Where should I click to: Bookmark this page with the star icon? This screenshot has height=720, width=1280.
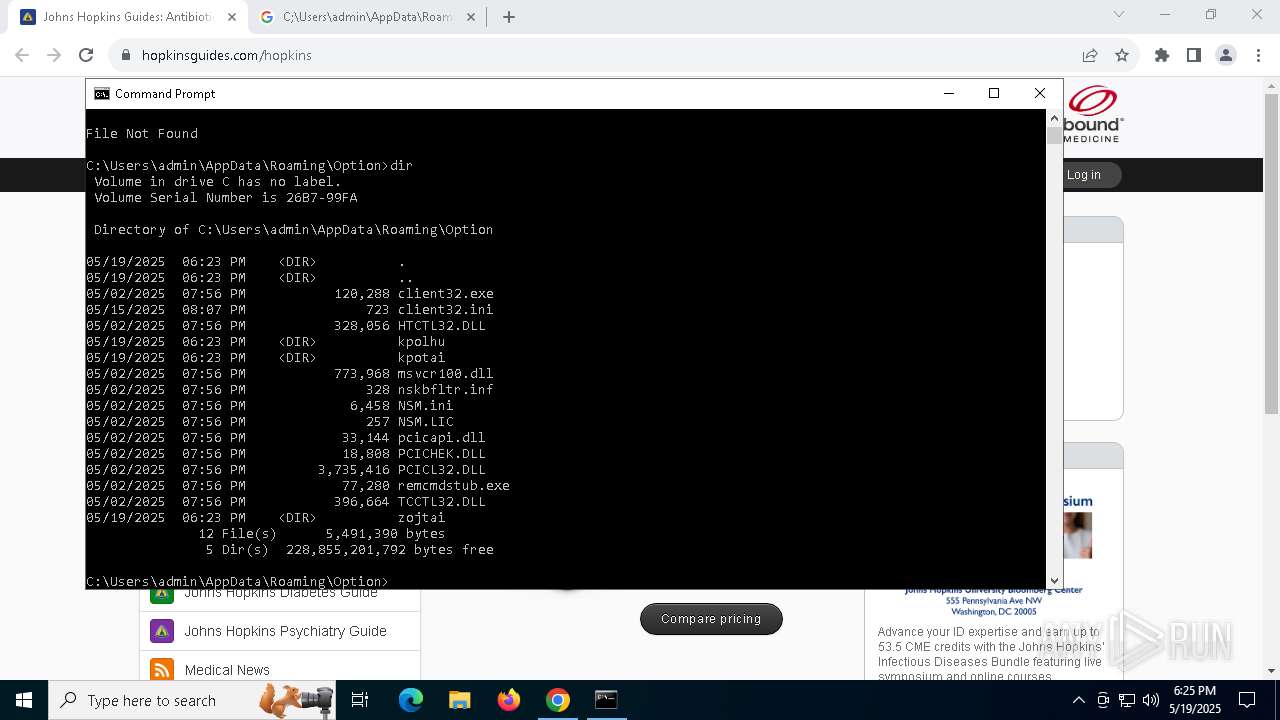click(x=1122, y=55)
